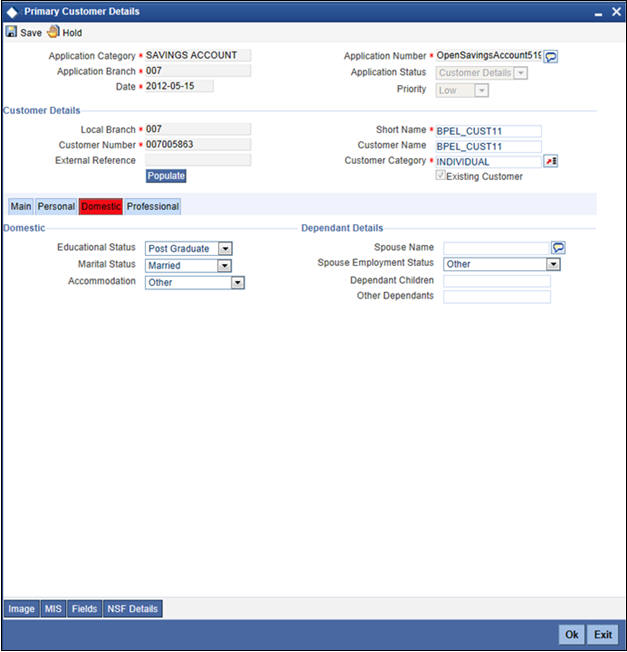Open the Educational Status dropdown

225,249
